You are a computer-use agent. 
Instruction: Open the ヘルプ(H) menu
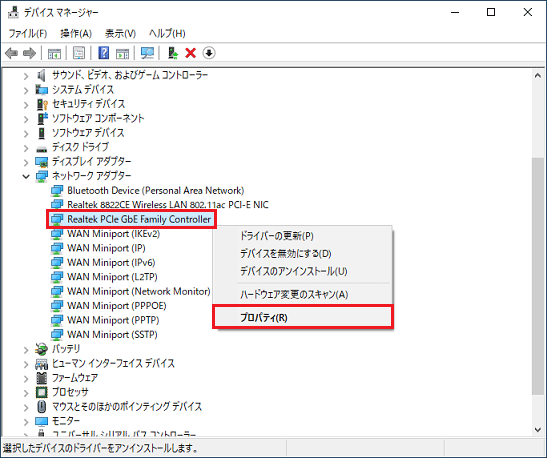click(x=167, y=33)
